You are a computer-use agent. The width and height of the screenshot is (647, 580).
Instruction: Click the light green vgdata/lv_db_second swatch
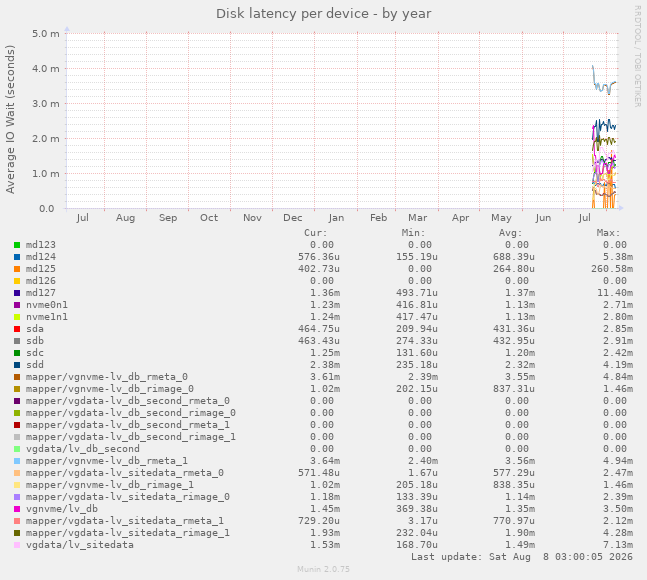pyautogui.click(x=17, y=449)
